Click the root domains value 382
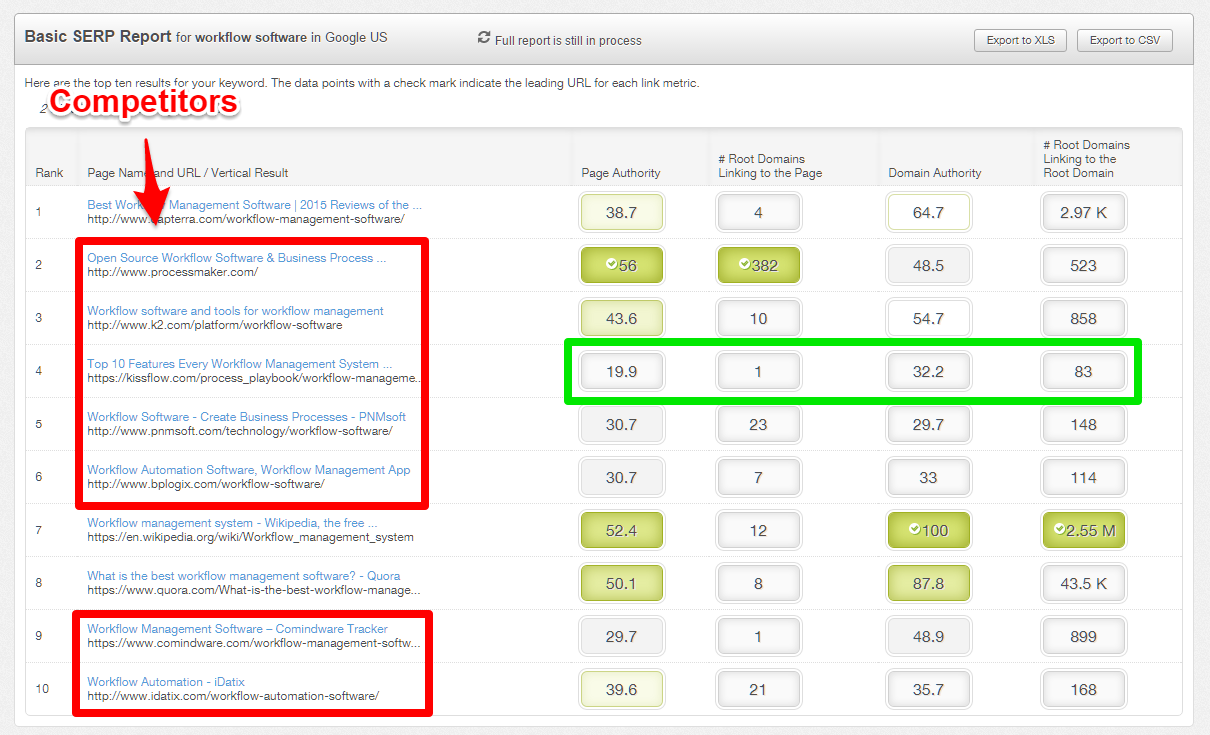The image size is (1210, 735). (758, 266)
